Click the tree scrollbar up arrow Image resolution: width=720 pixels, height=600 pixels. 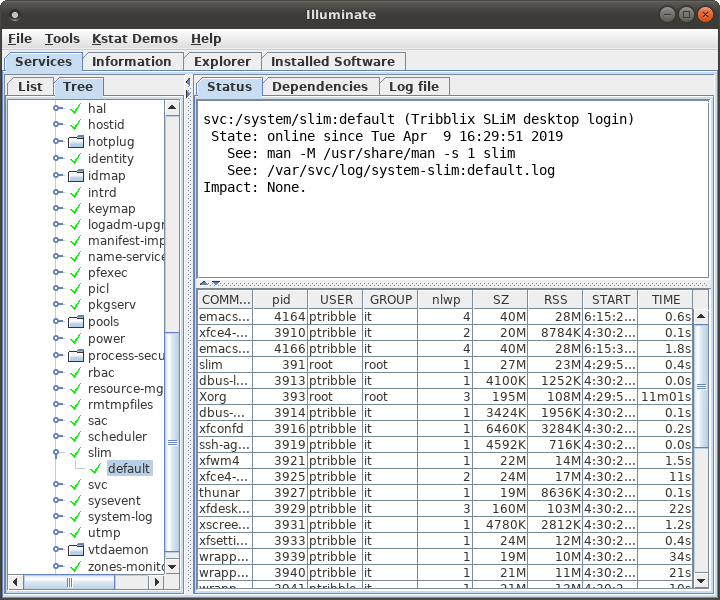[172, 108]
